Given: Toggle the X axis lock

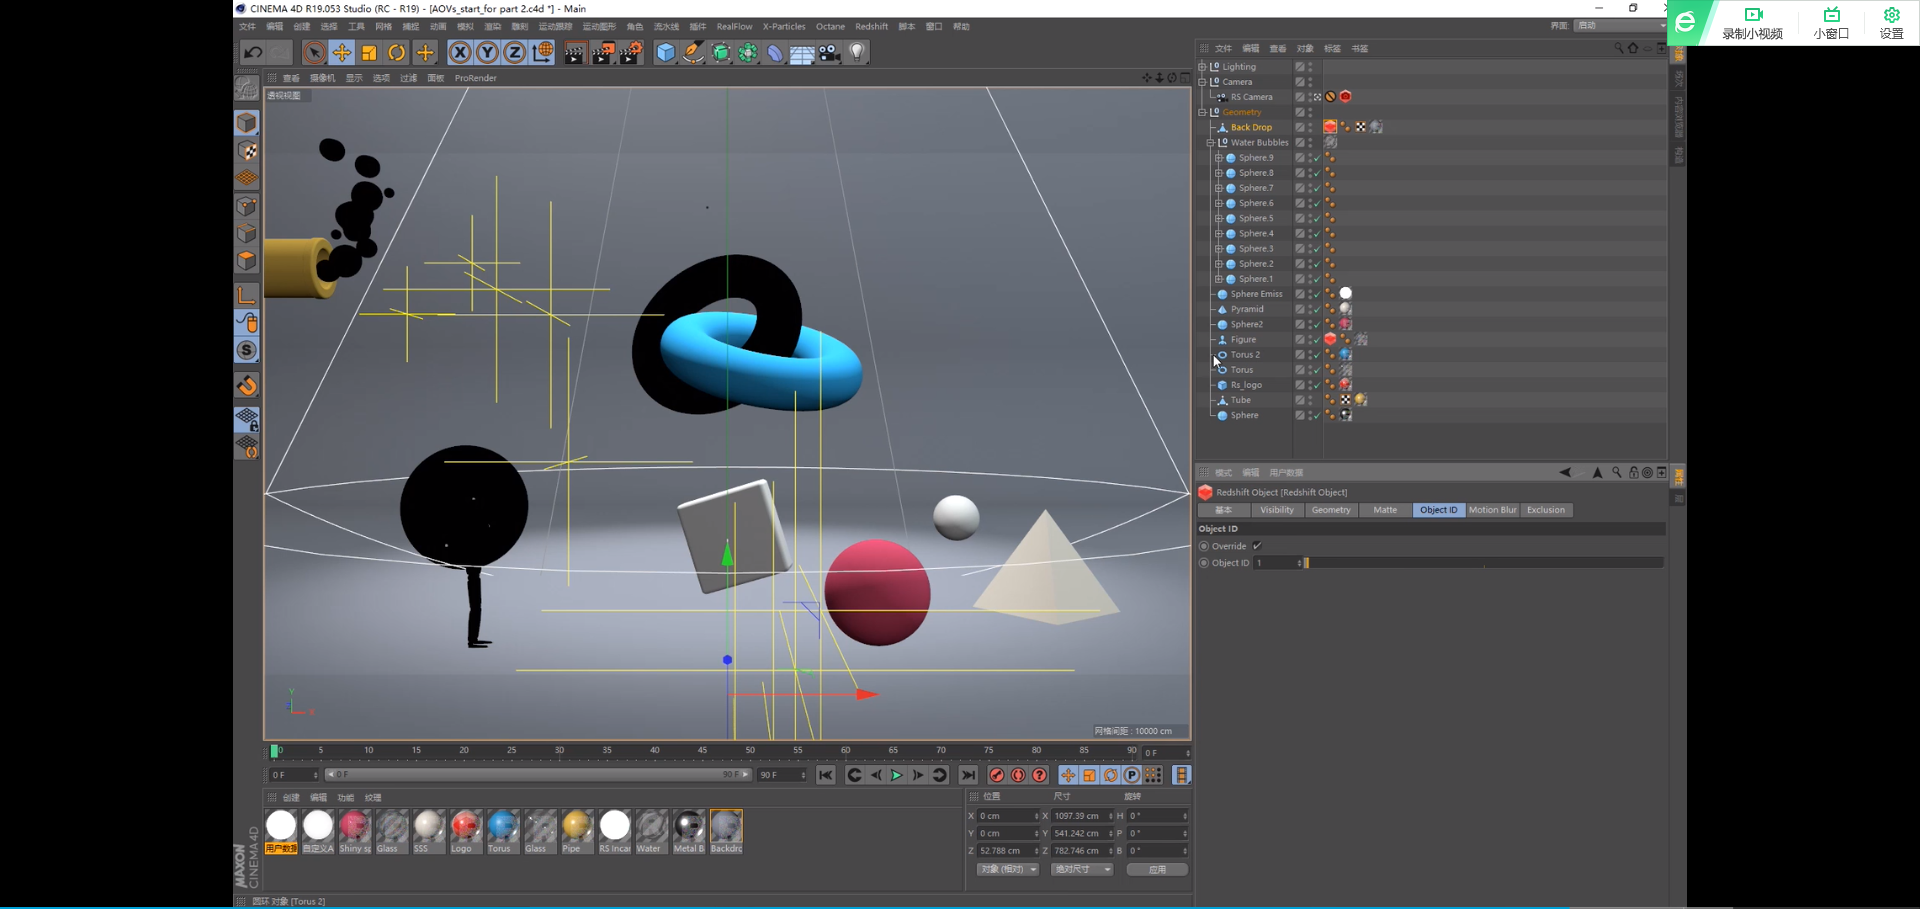Looking at the screenshot, I should [460, 53].
